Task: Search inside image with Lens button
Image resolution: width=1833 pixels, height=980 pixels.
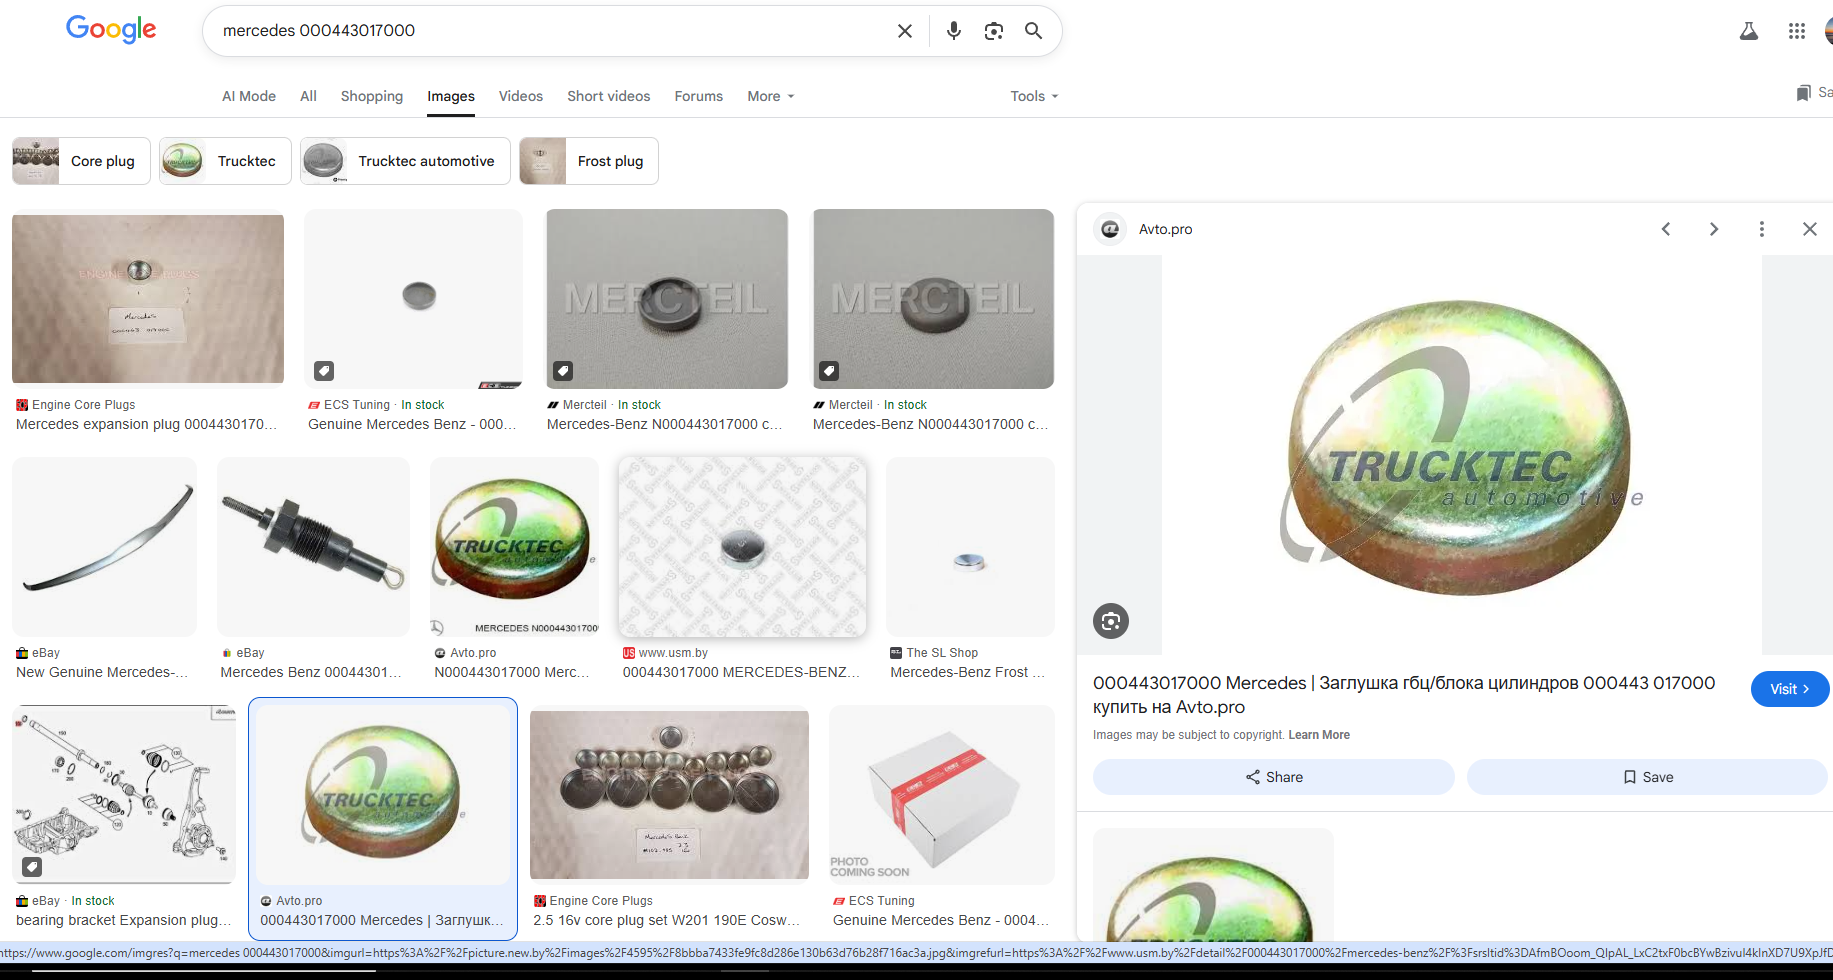Action: click(x=1110, y=621)
